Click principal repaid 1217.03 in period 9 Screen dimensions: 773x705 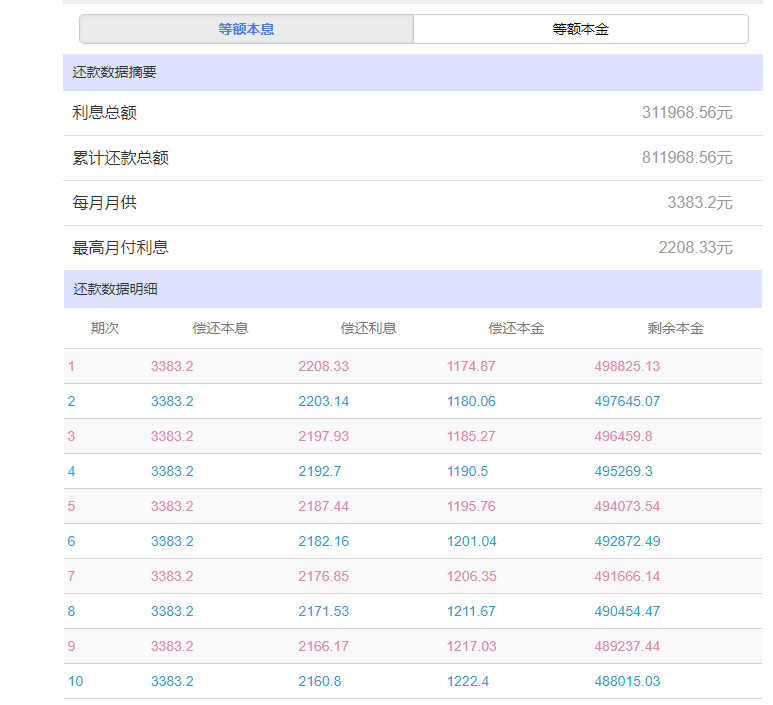pos(471,647)
